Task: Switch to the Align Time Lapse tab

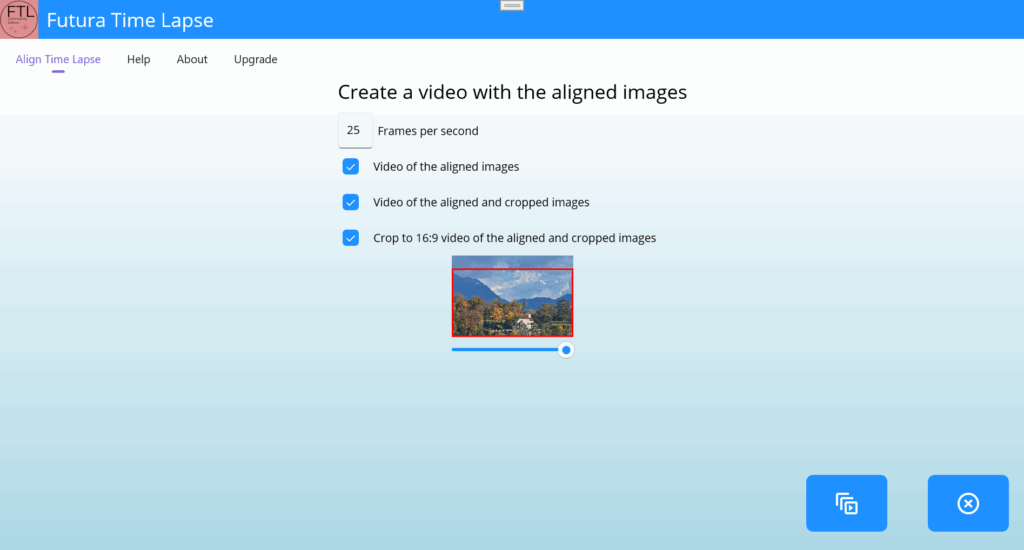Action: click(58, 60)
